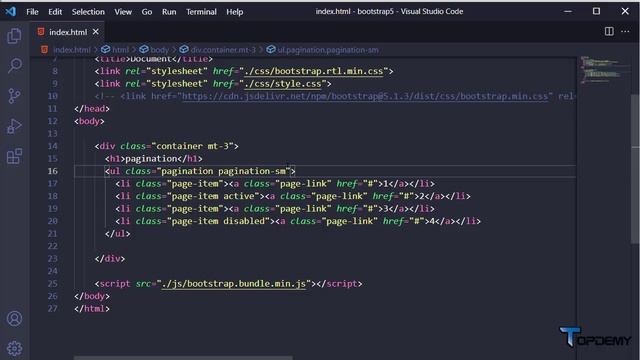Expand body breadcrumb segment
Image resolution: width=640 pixels, height=360 pixels.
[159, 50]
